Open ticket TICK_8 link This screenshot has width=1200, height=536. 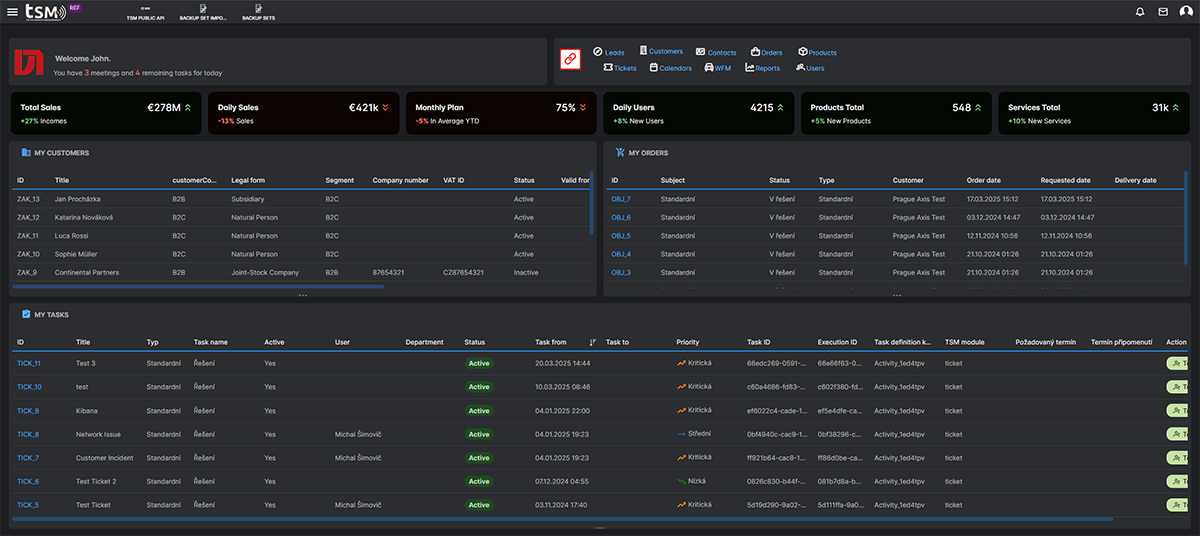[x=28, y=434]
